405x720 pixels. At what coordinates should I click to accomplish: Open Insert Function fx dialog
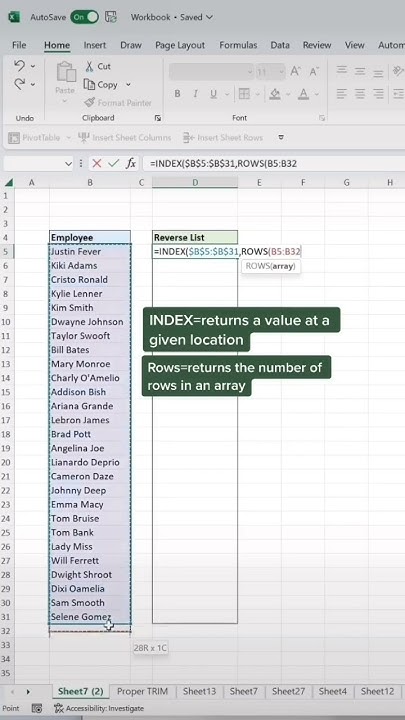(x=131, y=163)
